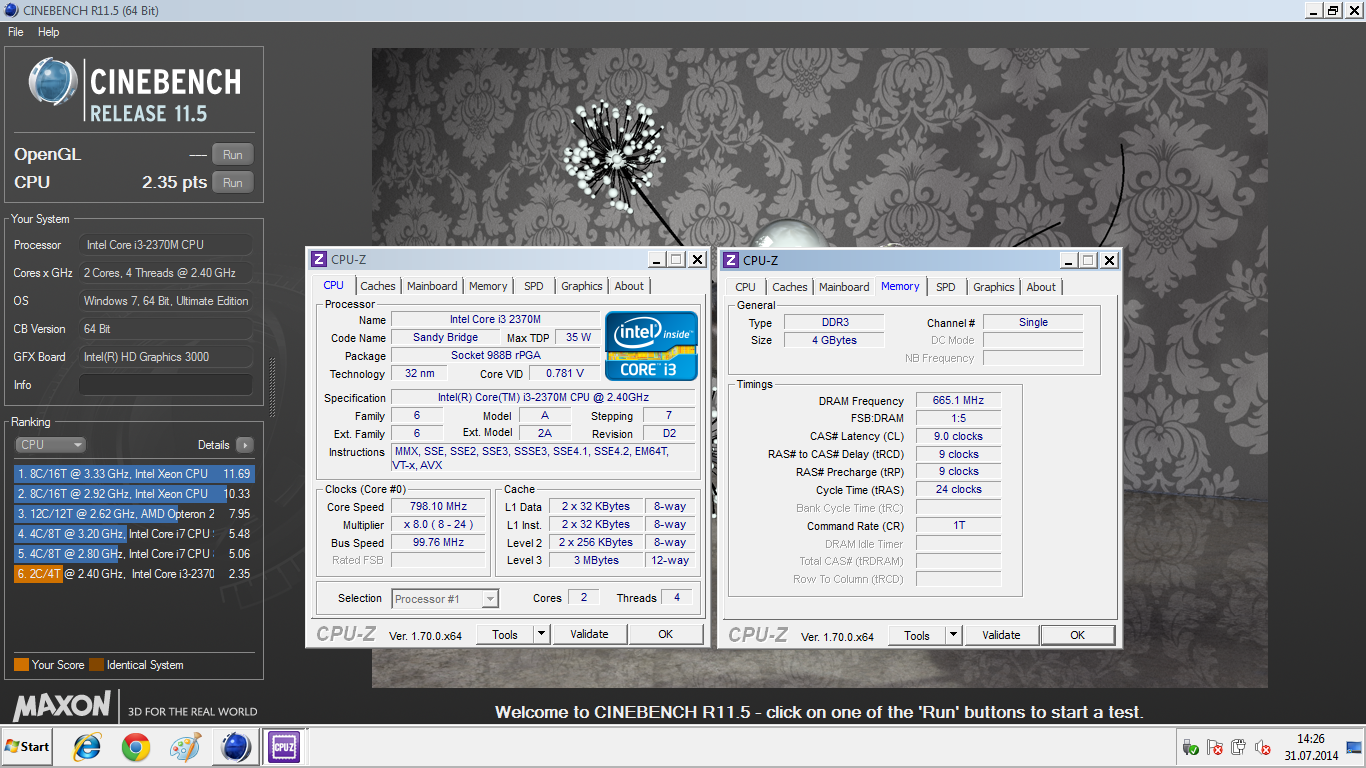Open Action Center flag tray icon

tap(1215, 747)
